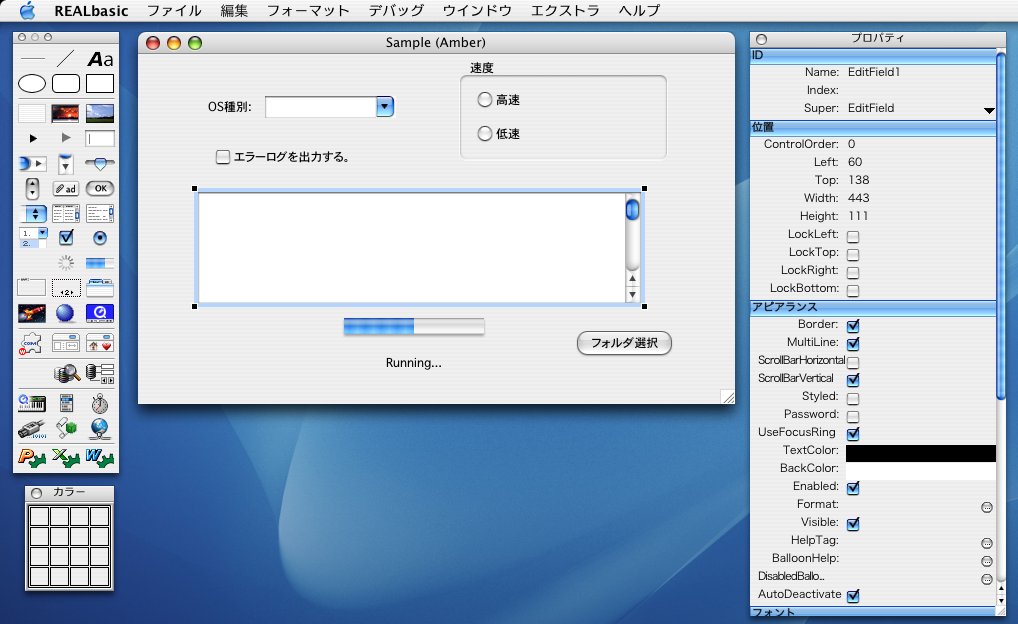The width and height of the screenshot is (1018, 624).
Task: Select the COM puzzle piece control
Action: (x=31, y=343)
